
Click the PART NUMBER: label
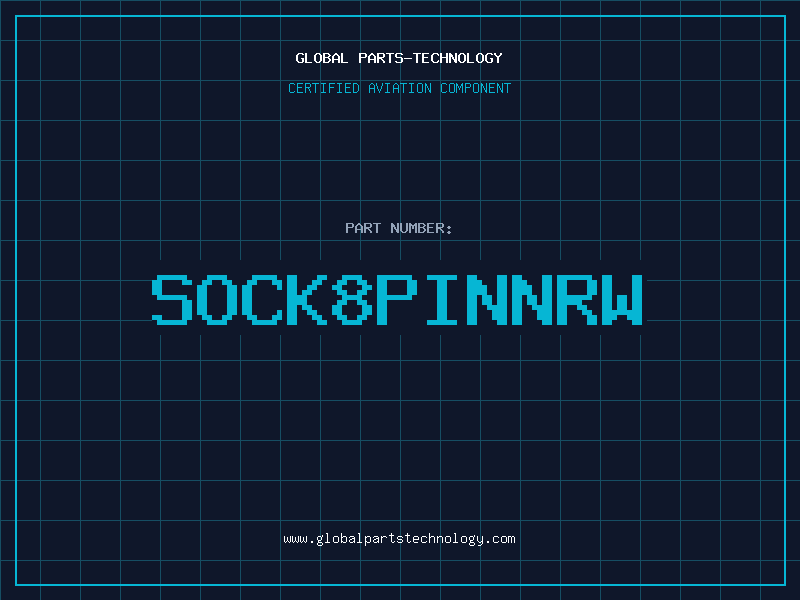click(x=399, y=228)
